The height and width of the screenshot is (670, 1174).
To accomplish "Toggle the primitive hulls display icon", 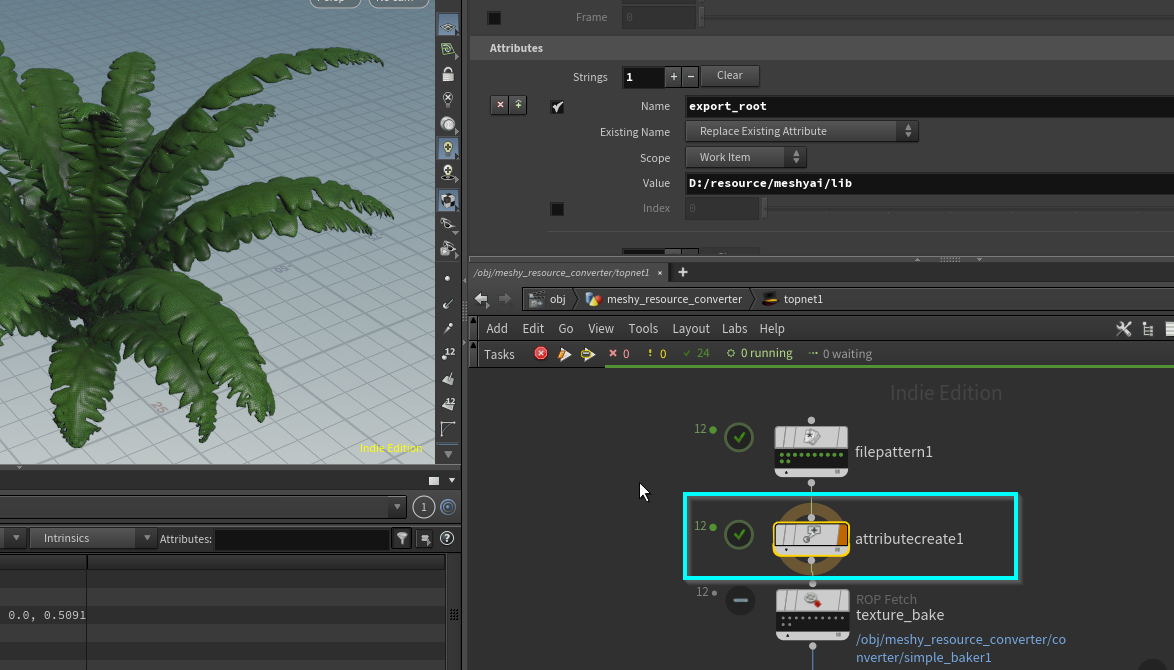I will [x=448, y=429].
